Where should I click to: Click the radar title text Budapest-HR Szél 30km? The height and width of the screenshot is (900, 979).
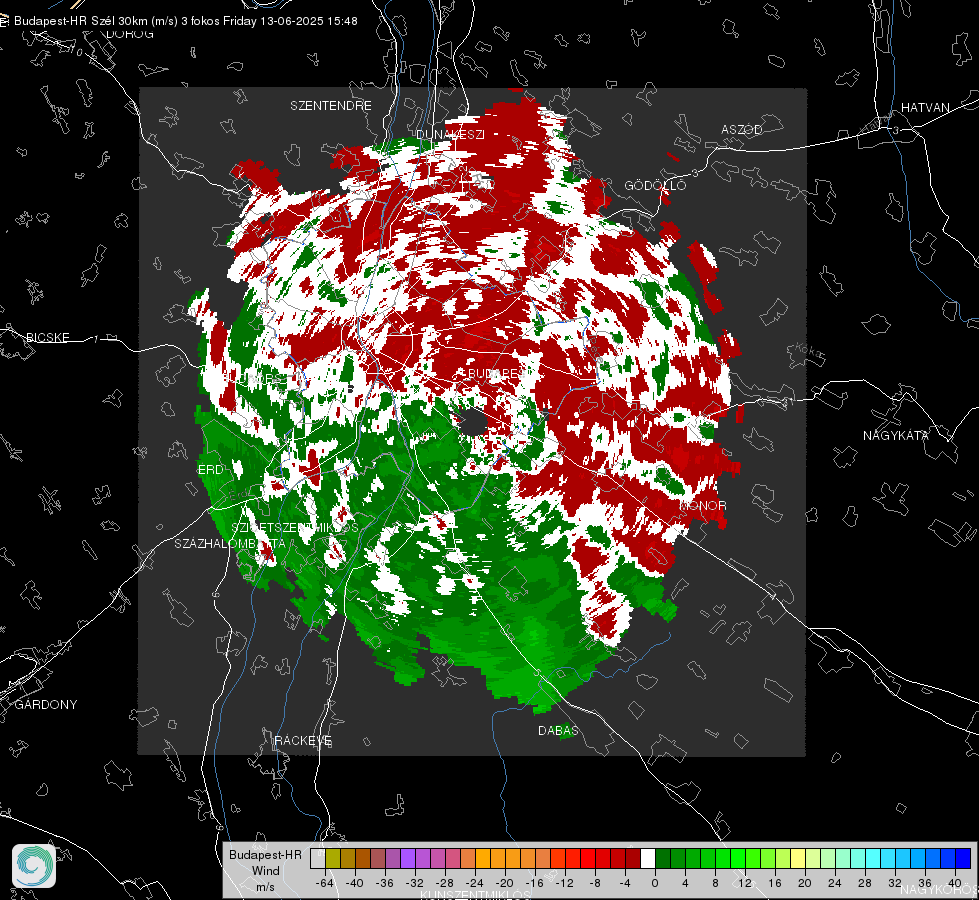81,21
